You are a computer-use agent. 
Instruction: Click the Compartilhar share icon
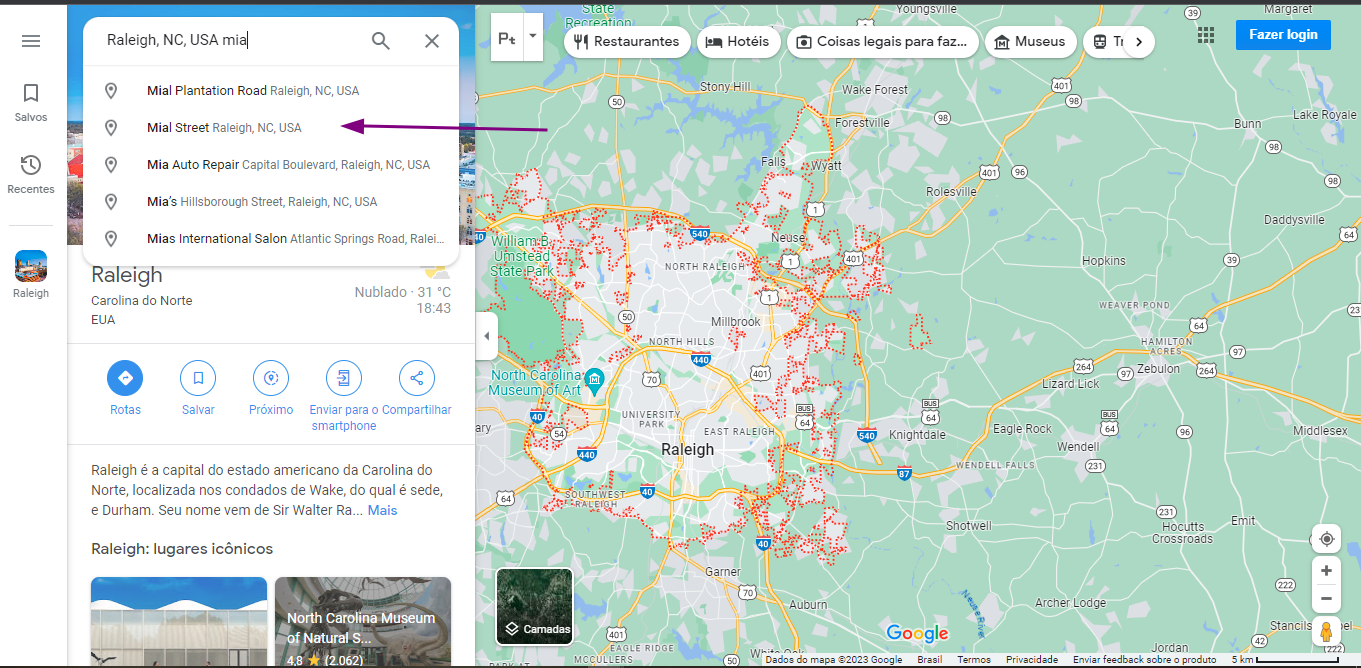pos(417,378)
